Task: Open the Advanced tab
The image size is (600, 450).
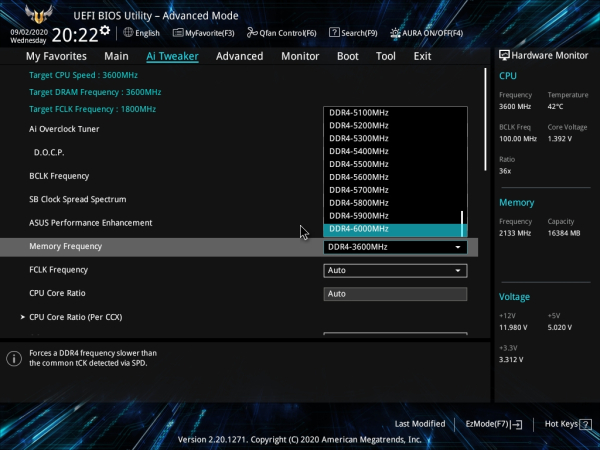Action: (240, 56)
